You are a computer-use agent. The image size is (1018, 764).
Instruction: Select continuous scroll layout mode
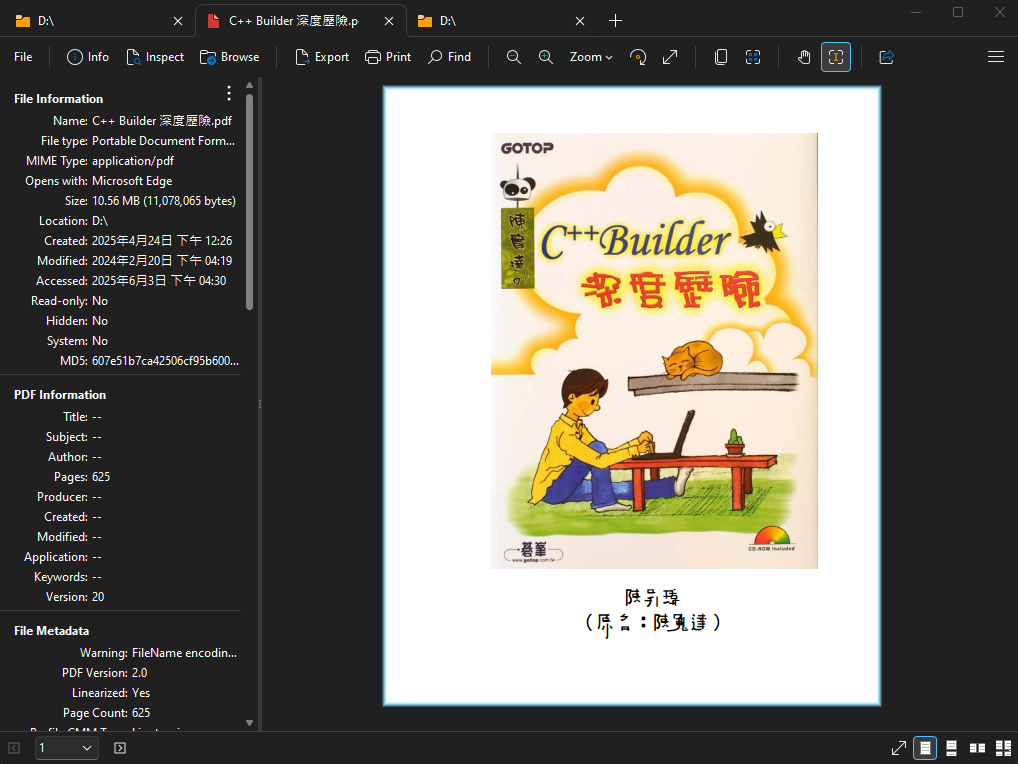click(x=951, y=748)
